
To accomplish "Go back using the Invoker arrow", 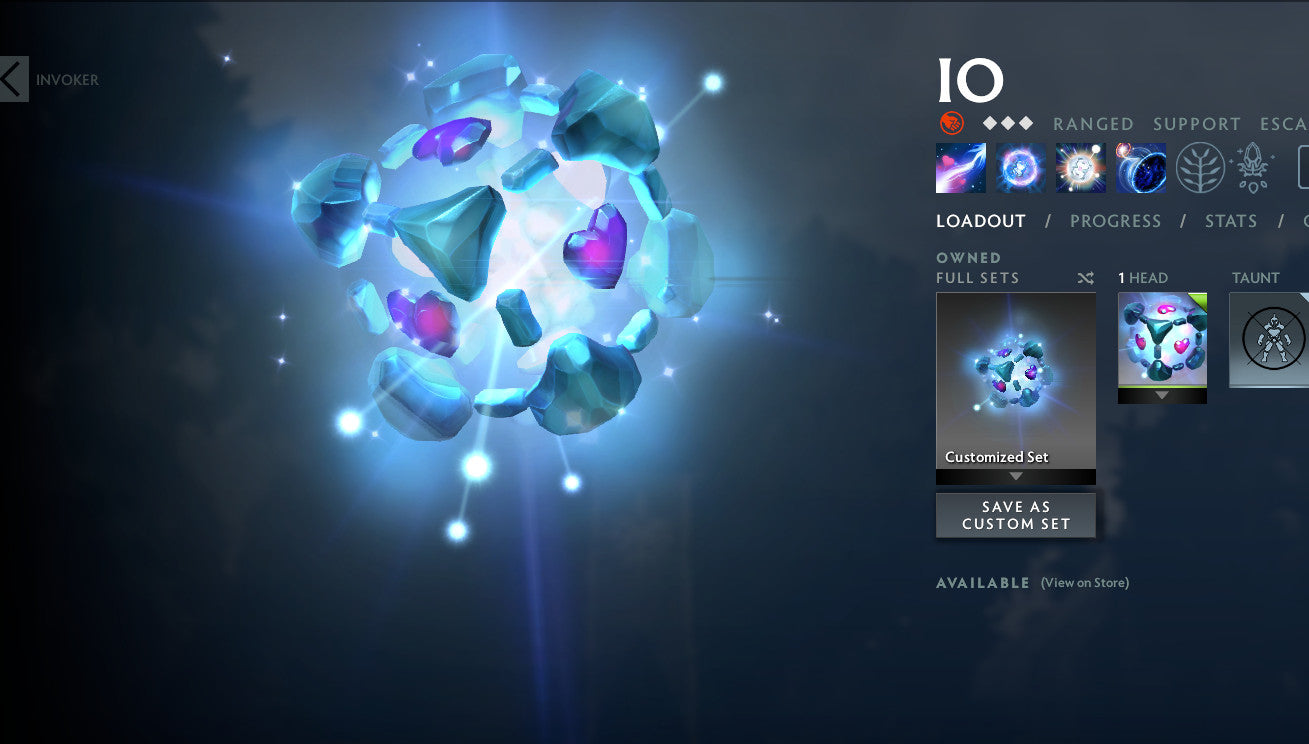I will (x=13, y=79).
